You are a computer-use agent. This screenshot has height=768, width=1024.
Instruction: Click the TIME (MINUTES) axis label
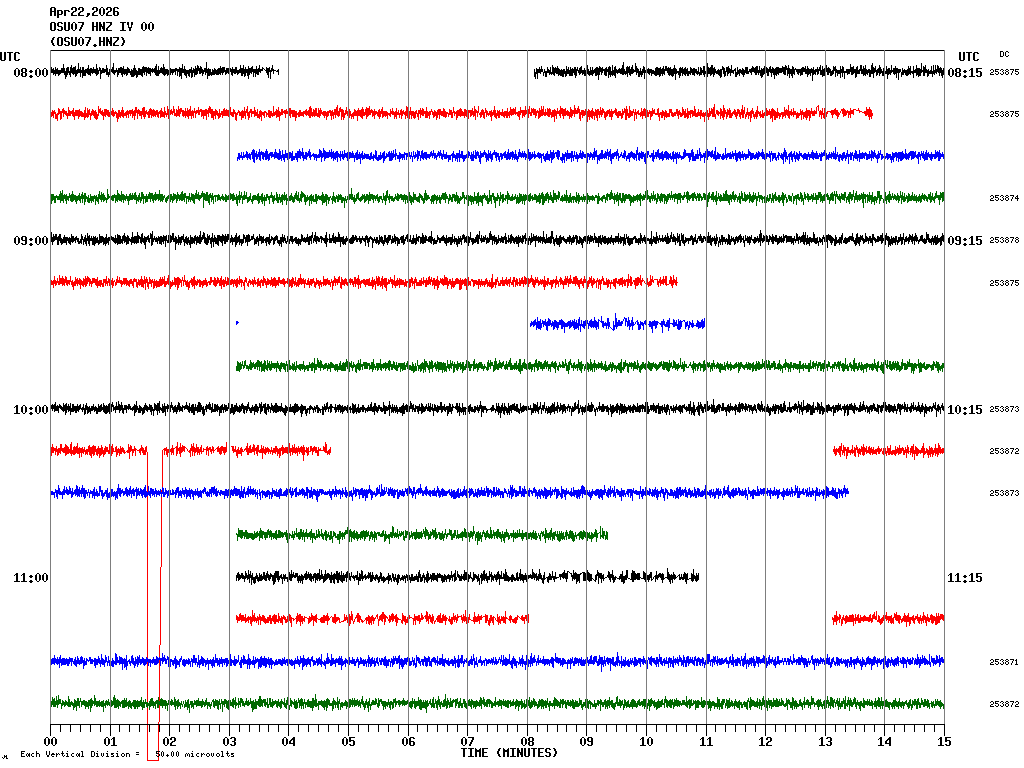tap(509, 752)
